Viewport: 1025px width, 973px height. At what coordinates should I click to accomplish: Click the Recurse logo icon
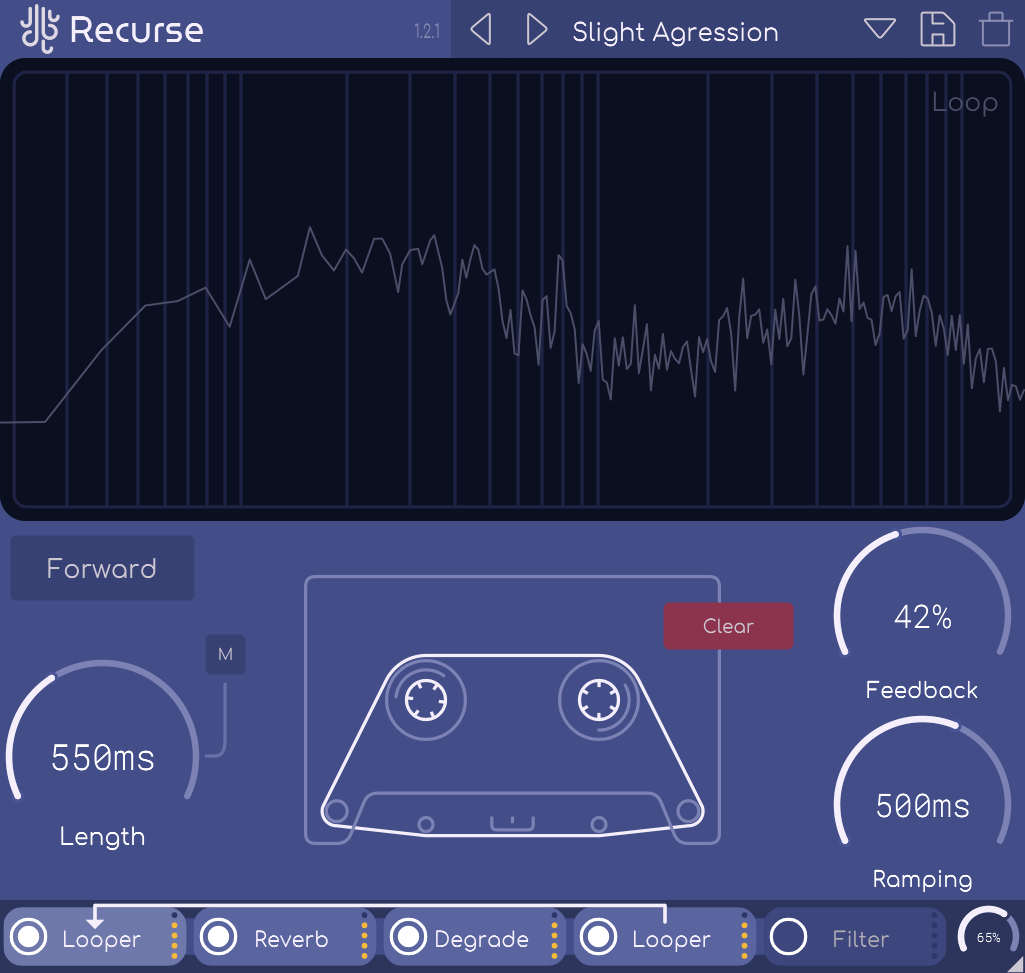[40, 29]
